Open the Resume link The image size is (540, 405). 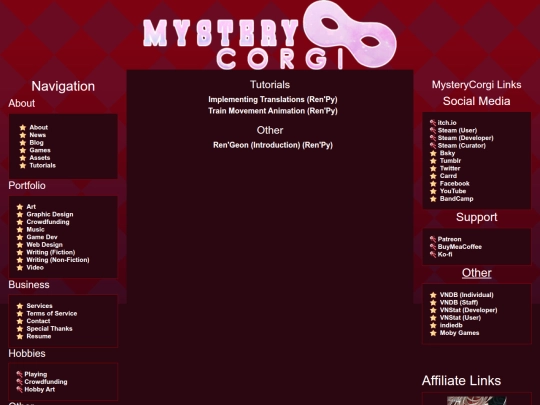click(x=39, y=336)
